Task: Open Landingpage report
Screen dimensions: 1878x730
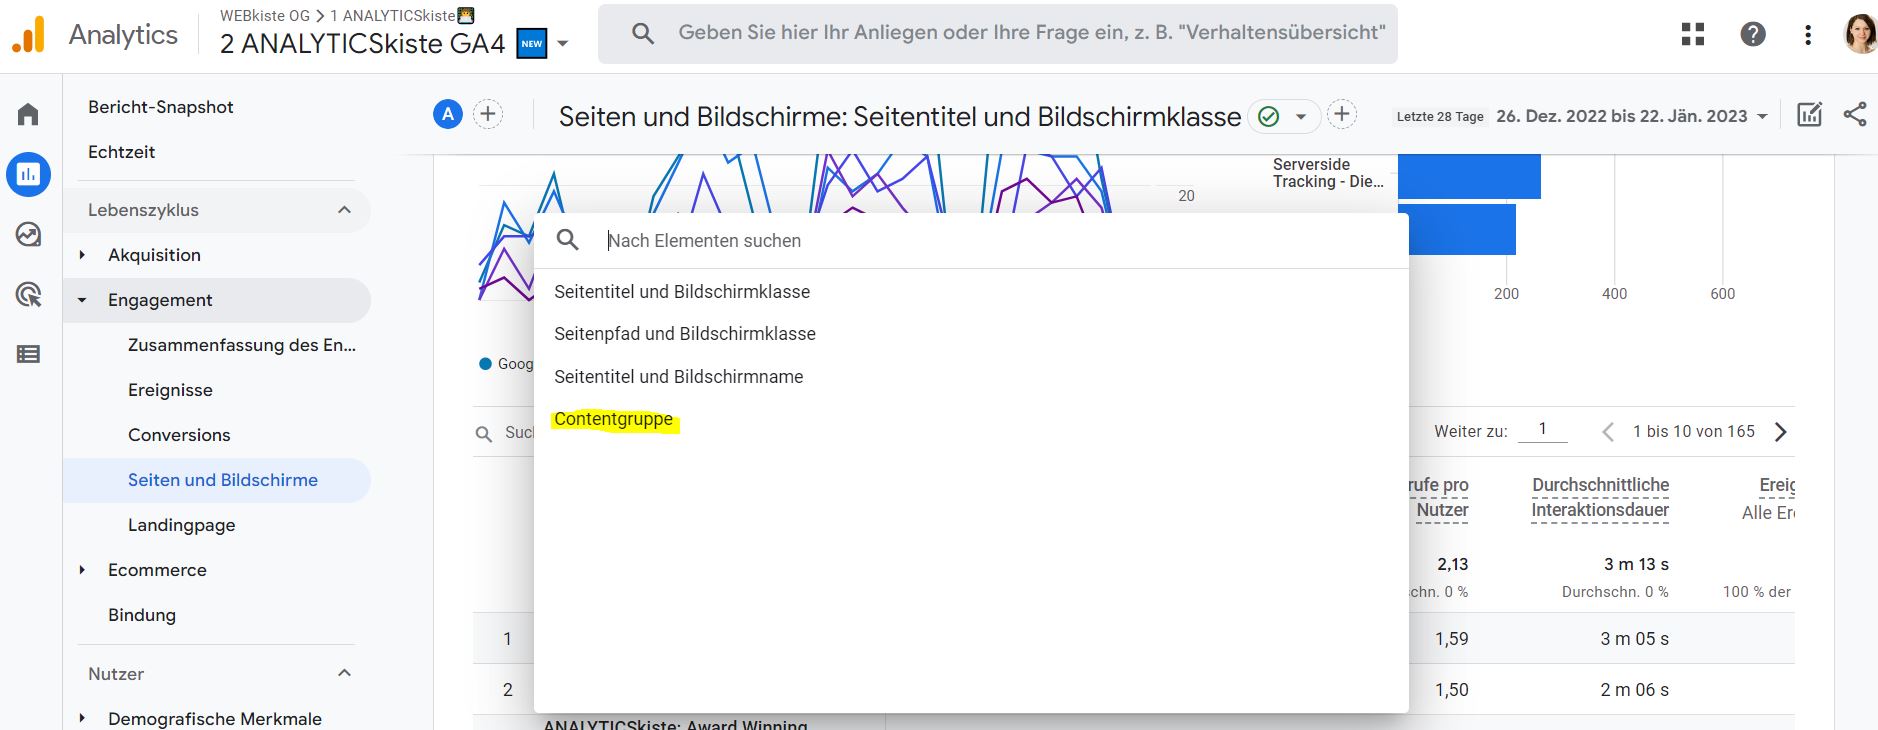Action: pyautogui.click(x=181, y=525)
